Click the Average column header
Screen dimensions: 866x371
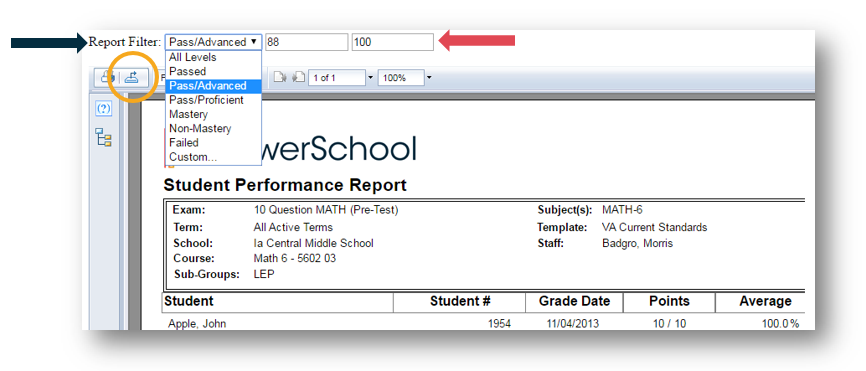tap(765, 301)
